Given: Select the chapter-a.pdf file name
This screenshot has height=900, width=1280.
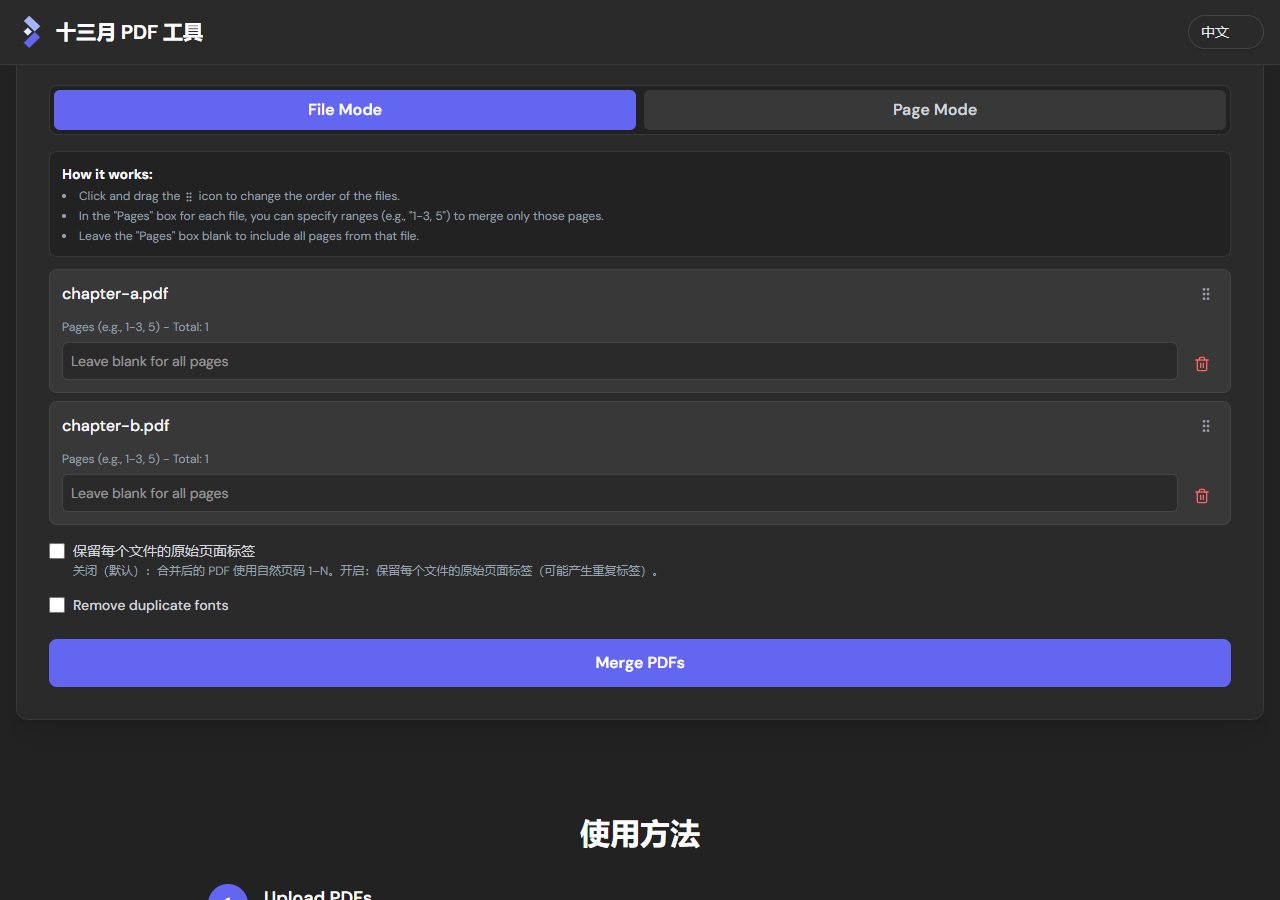Looking at the screenshot, I should pos(115,294).
